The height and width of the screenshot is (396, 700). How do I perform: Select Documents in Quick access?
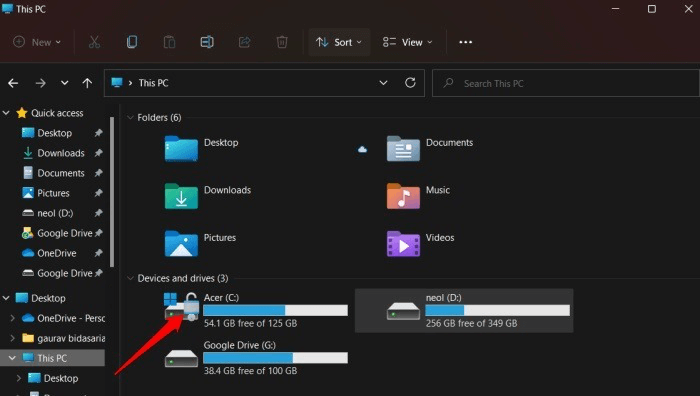(61, 173)
